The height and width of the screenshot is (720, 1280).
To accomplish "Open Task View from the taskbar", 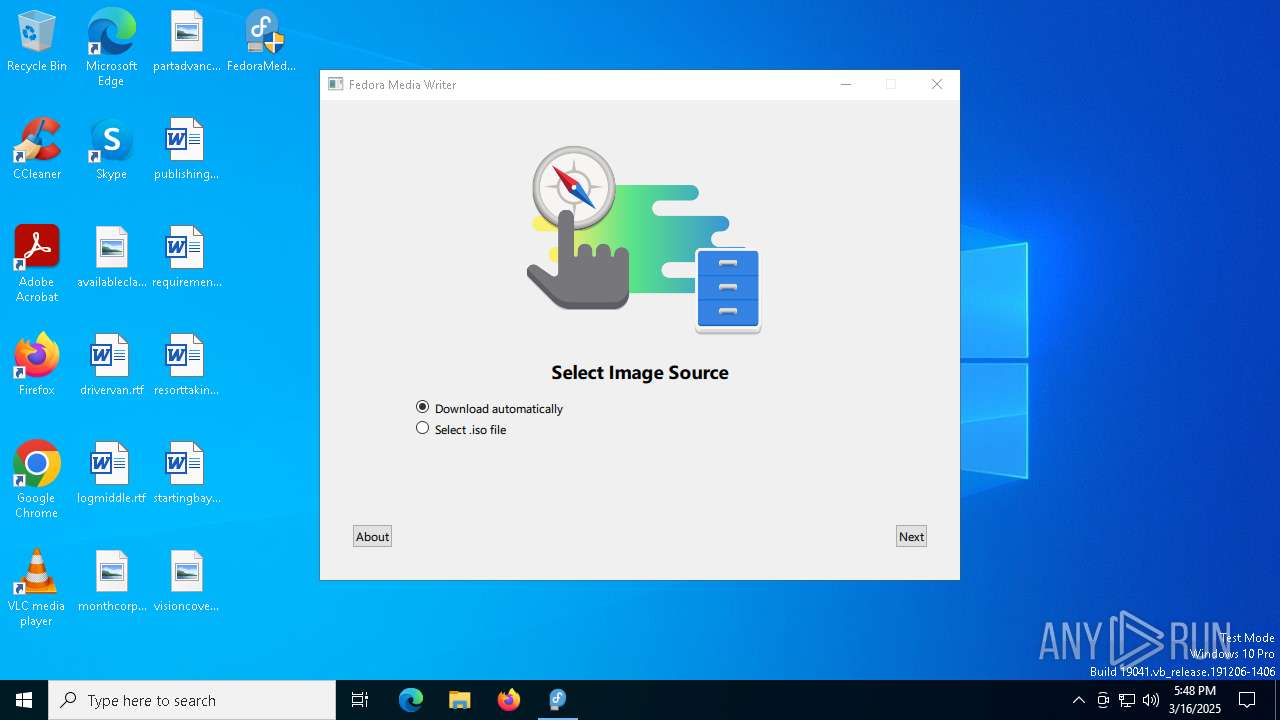I will (360, 700).
